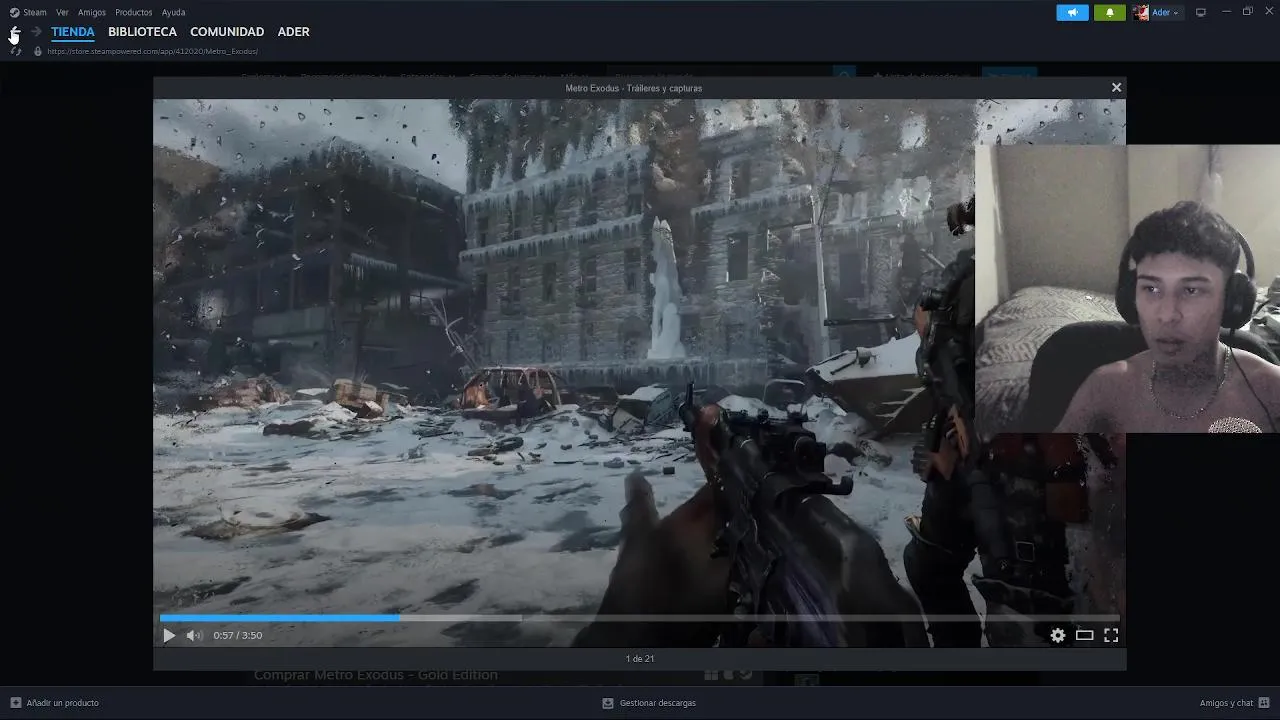Open the blue announcements megaphone button
1280x720 pixels.
click(1072, 12)
